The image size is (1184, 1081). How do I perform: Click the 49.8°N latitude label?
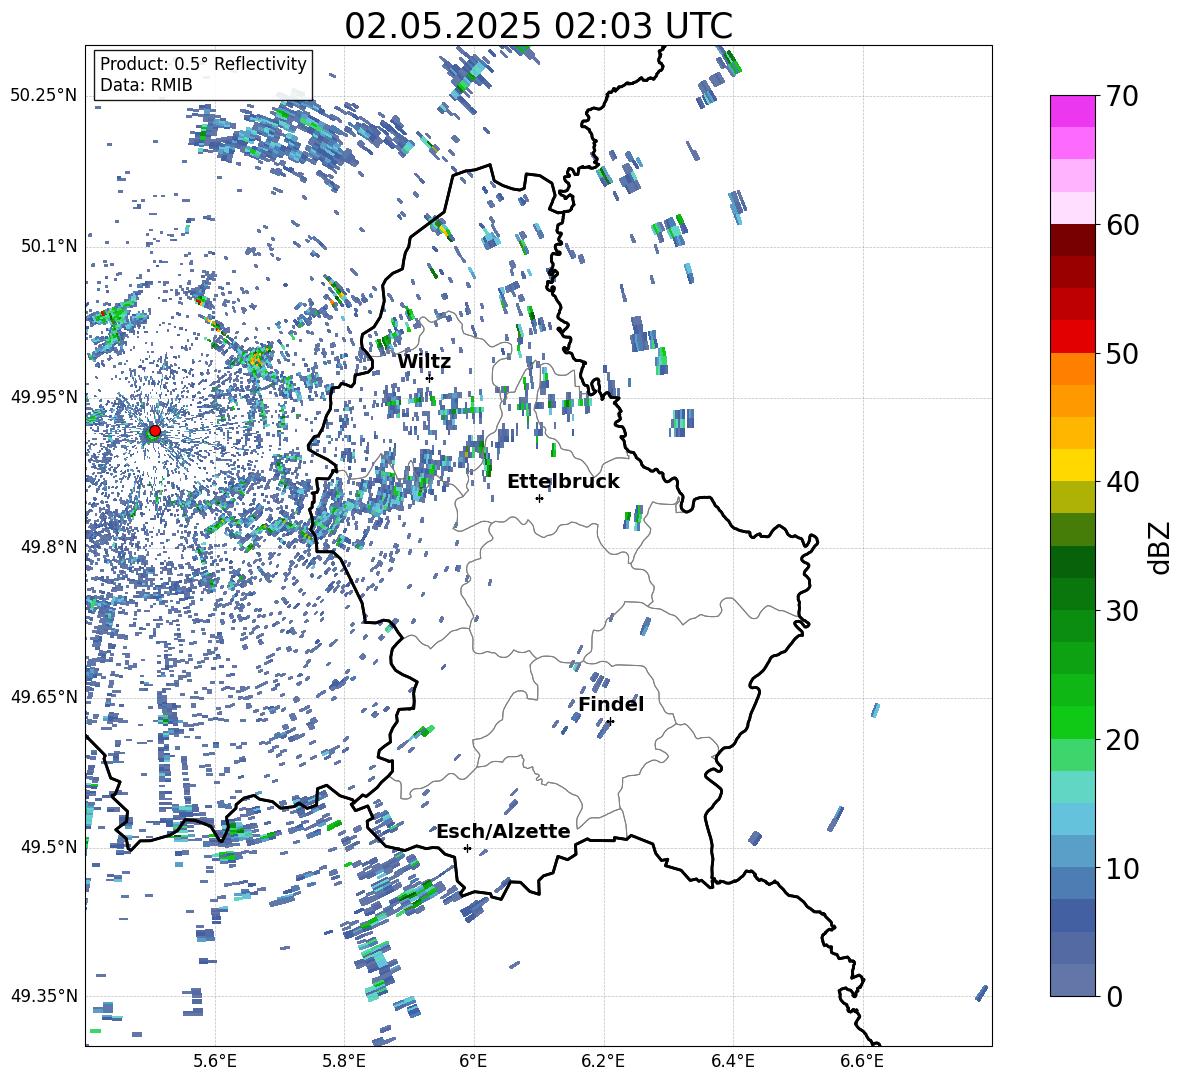[x=48, y=546]
